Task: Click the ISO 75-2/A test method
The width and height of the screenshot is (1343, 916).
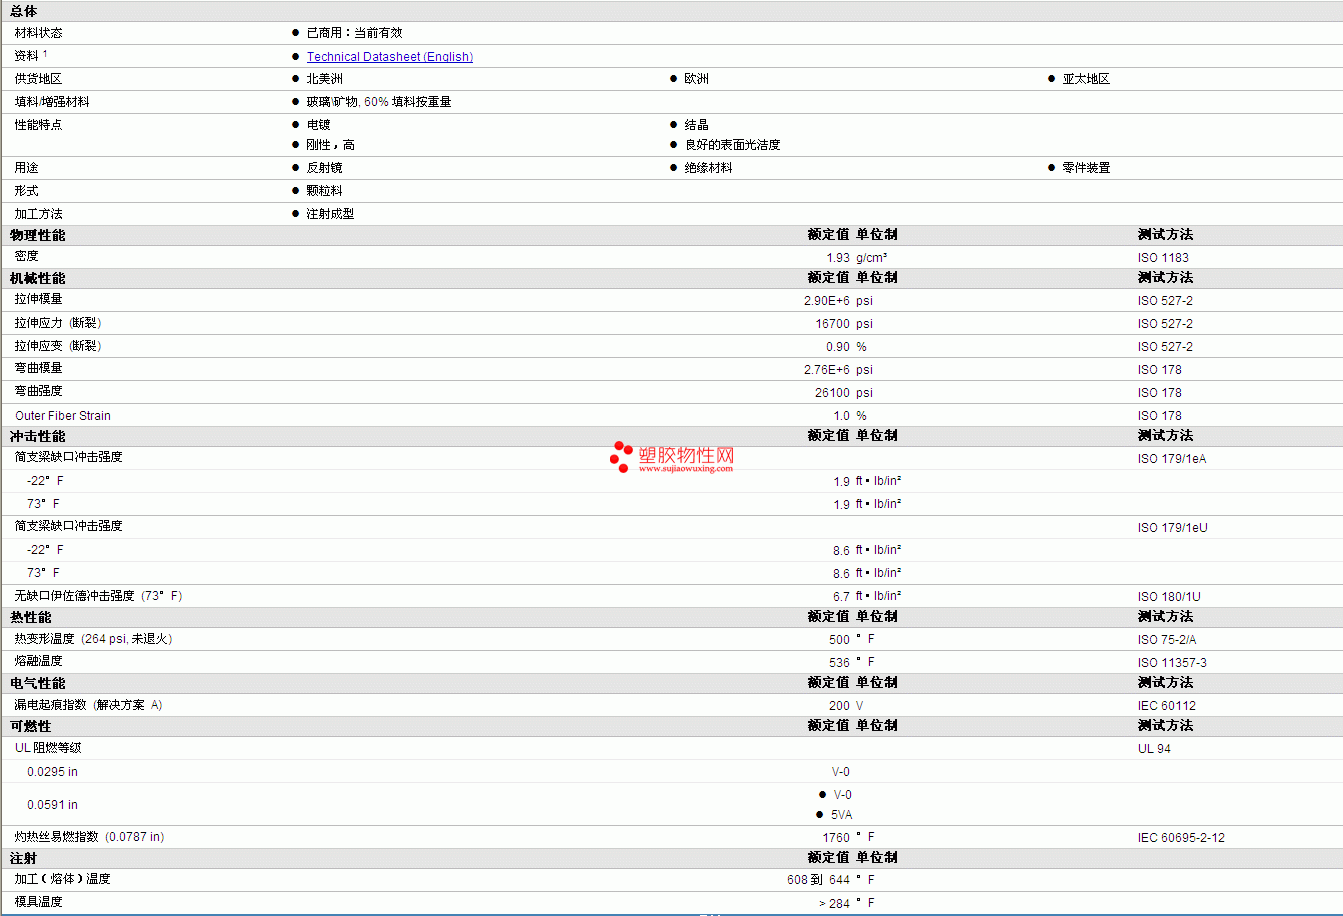Action: pyautogui.click(x=1166, y=640)
